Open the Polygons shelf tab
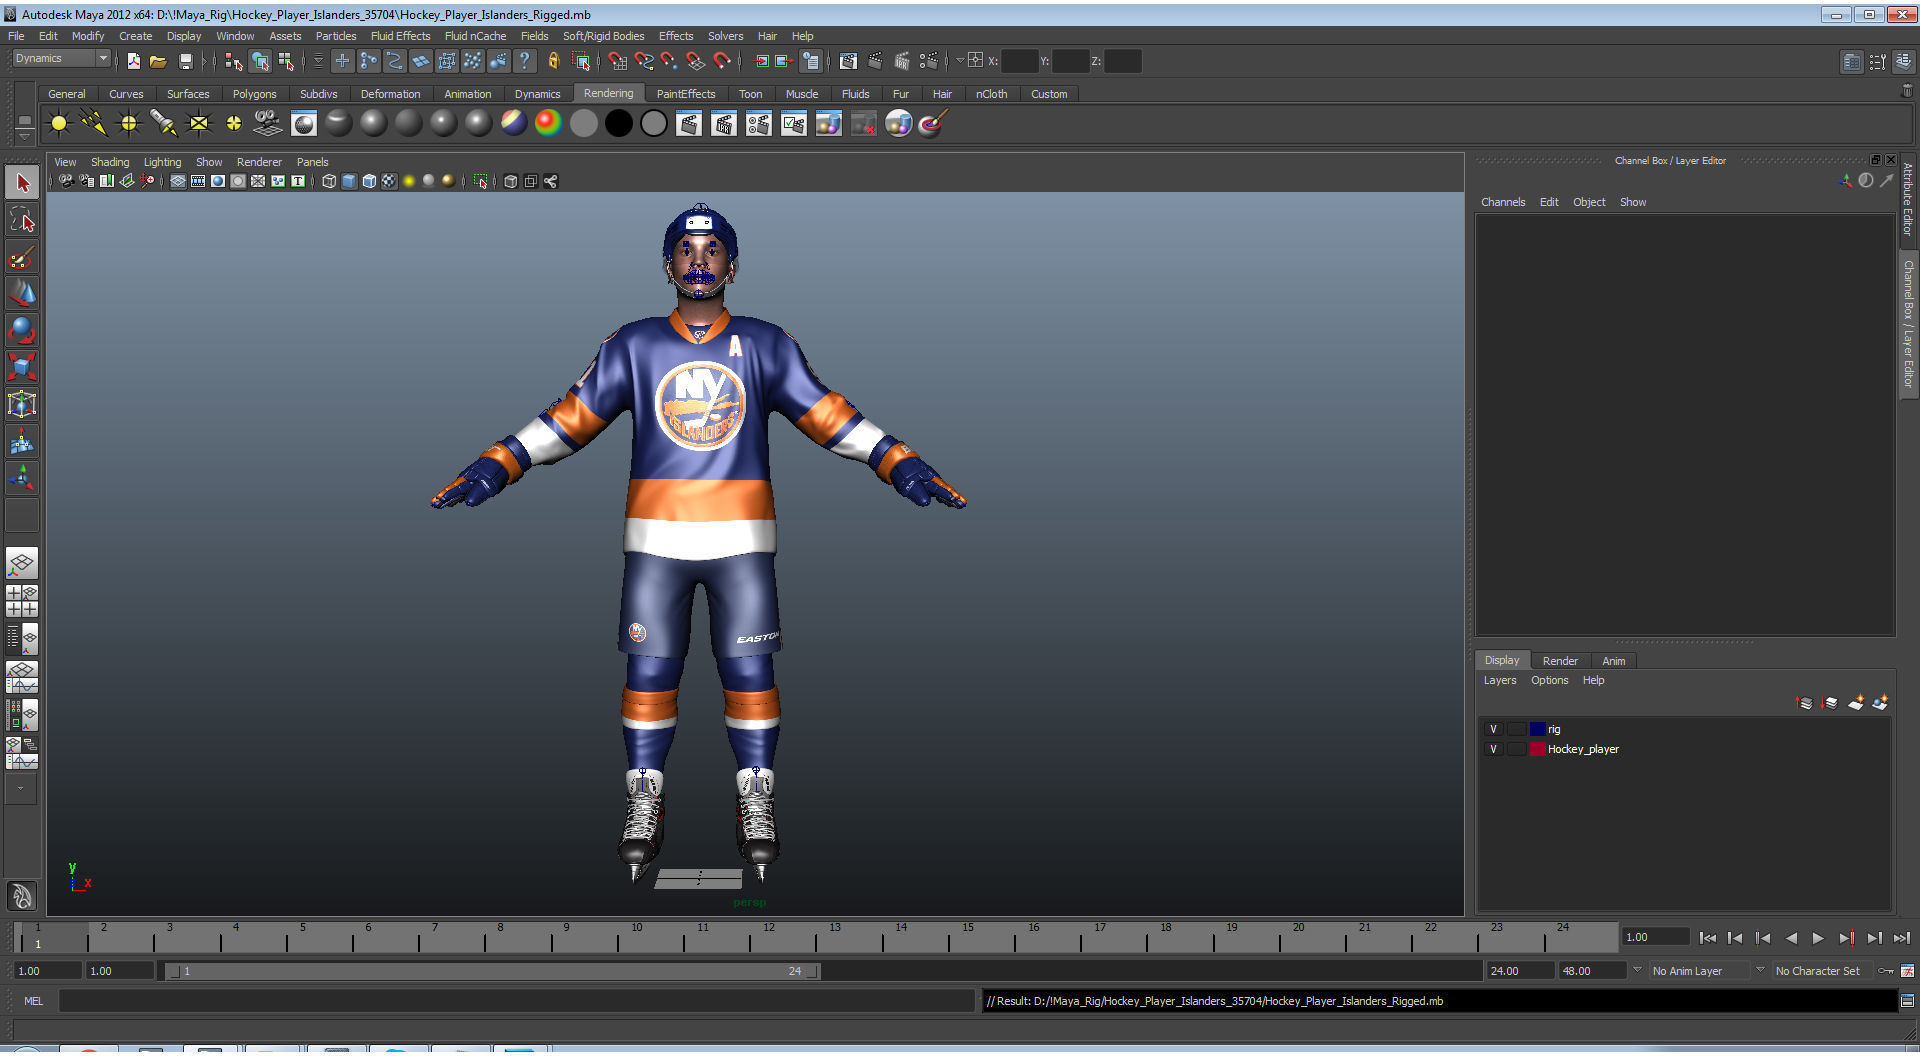This screenshot has width=1920, height=1056. coord(254,94)
